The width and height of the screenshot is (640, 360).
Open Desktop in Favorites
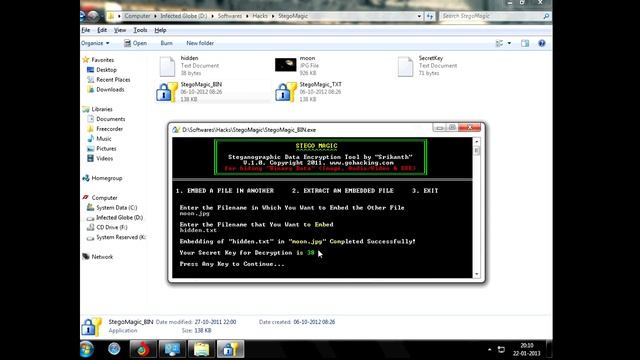[x=106, y=70]
